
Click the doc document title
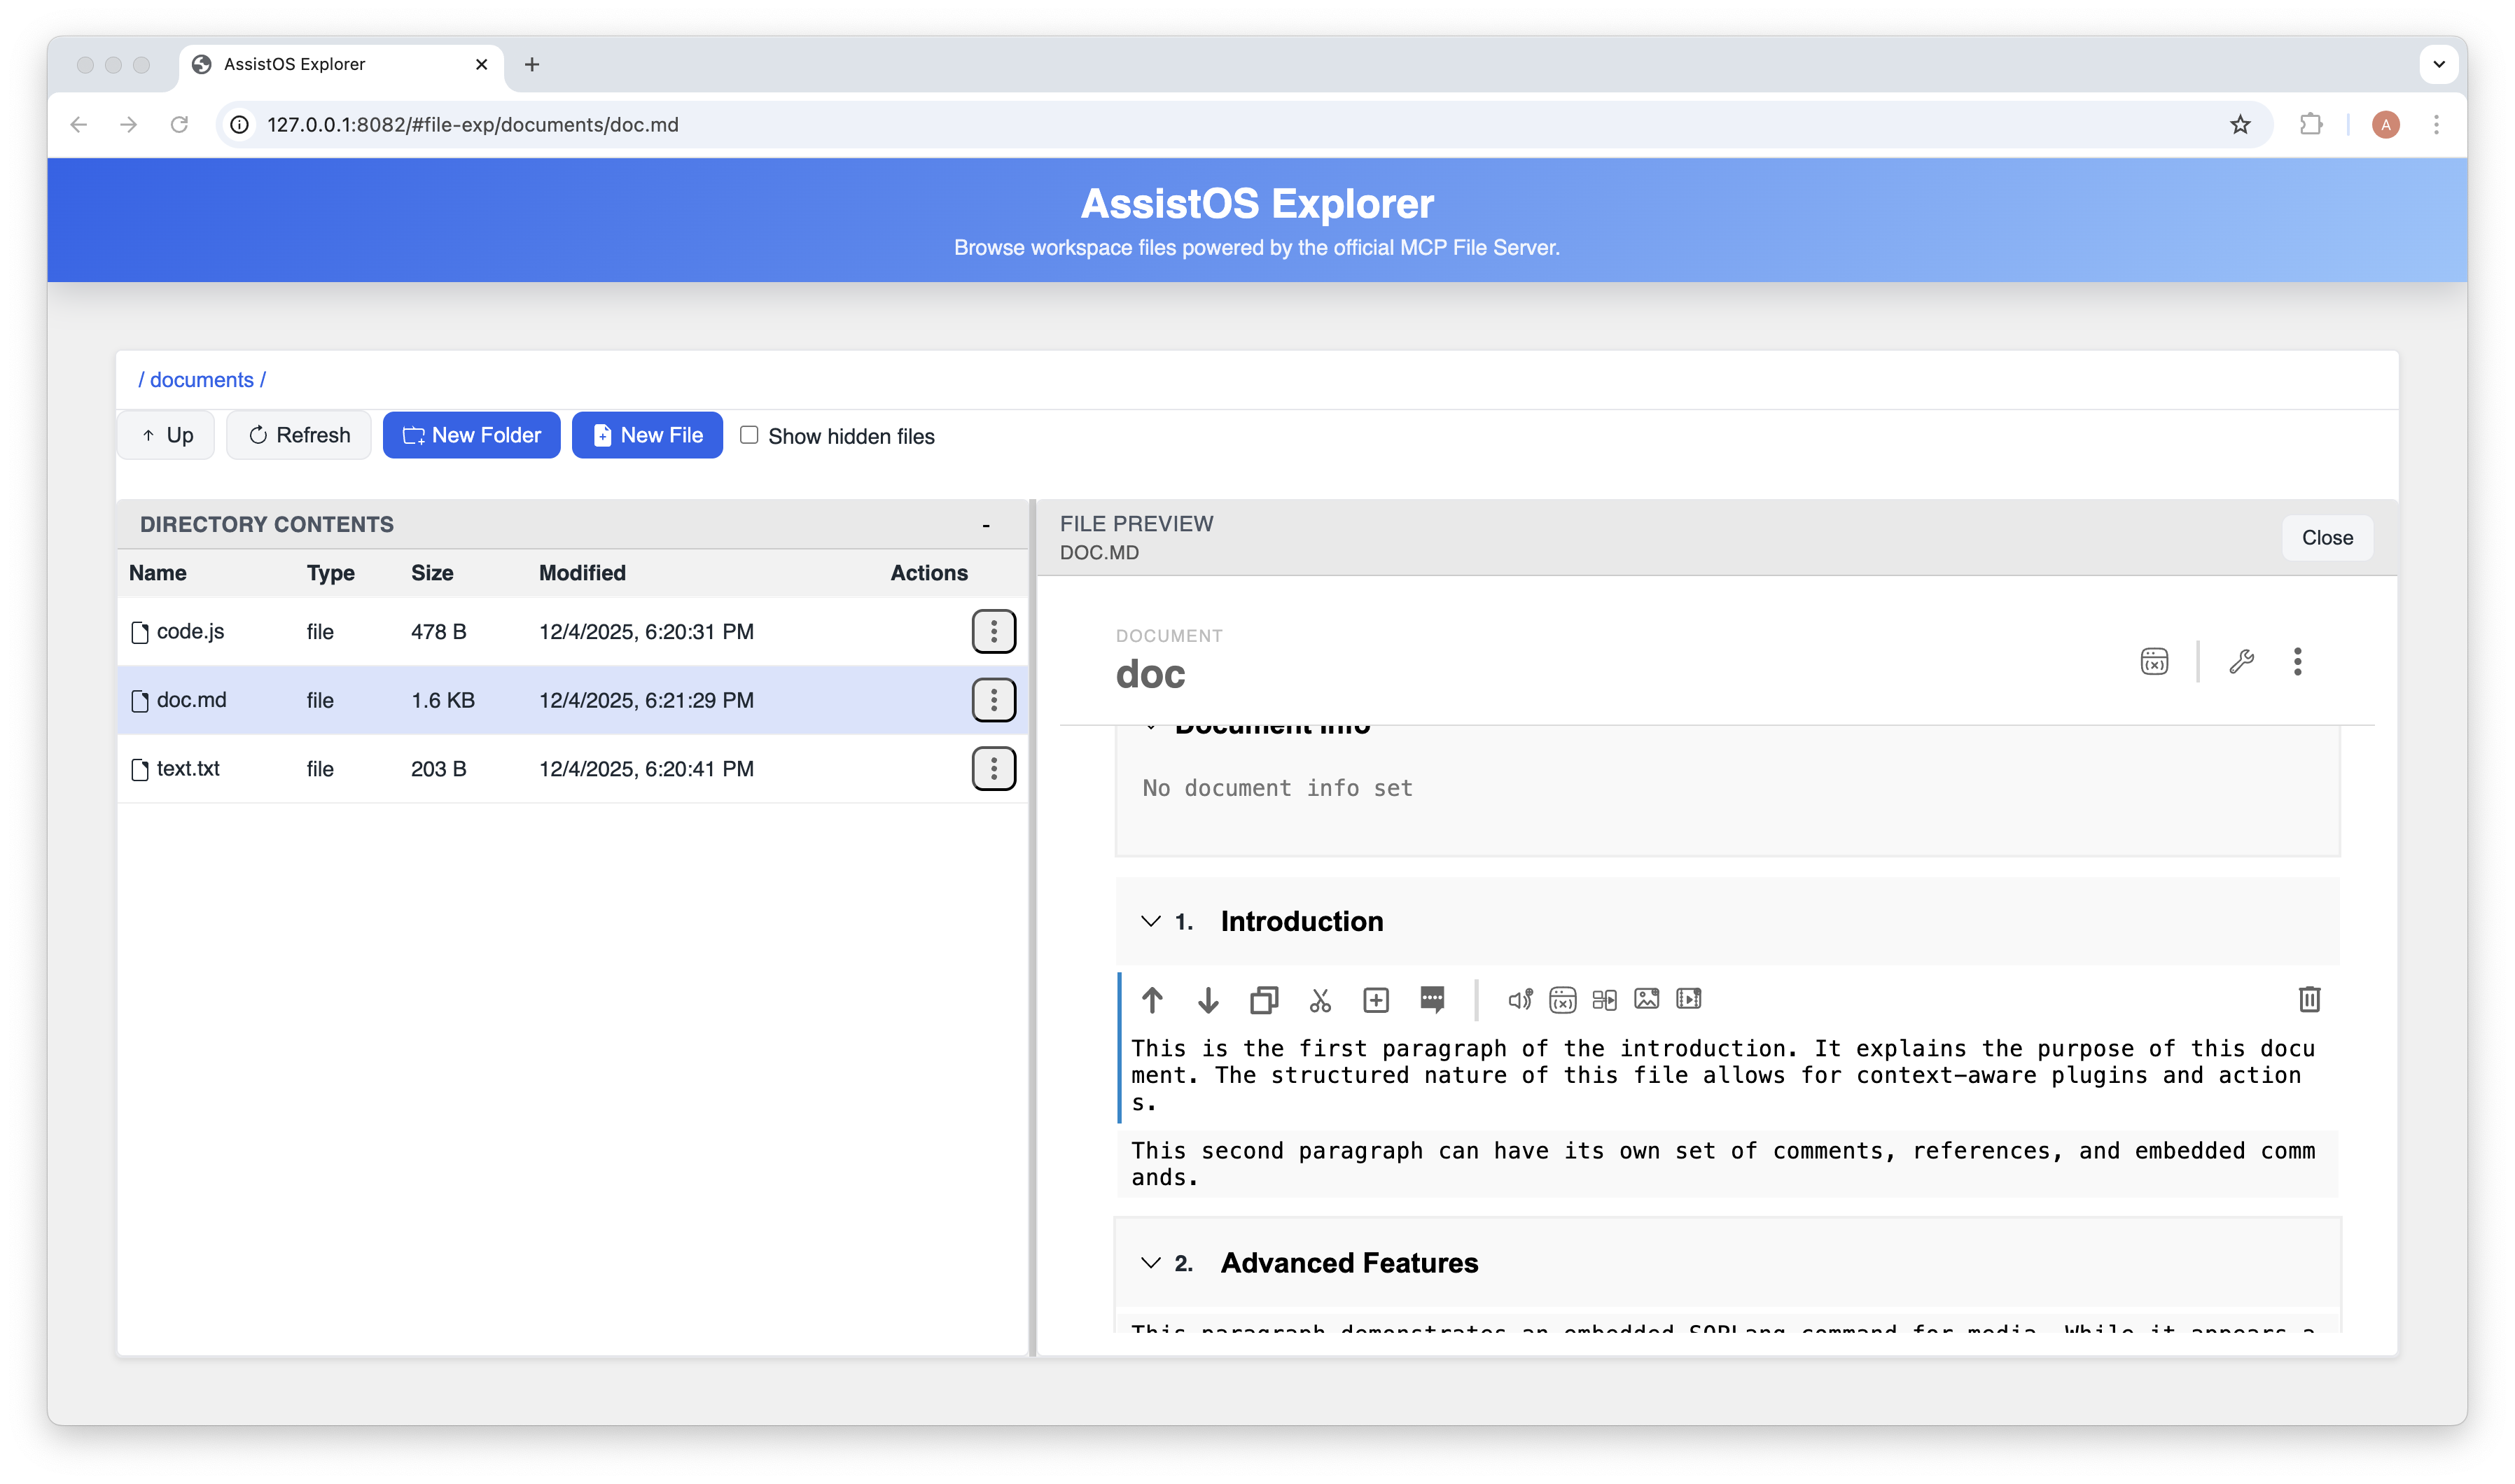1150,674
